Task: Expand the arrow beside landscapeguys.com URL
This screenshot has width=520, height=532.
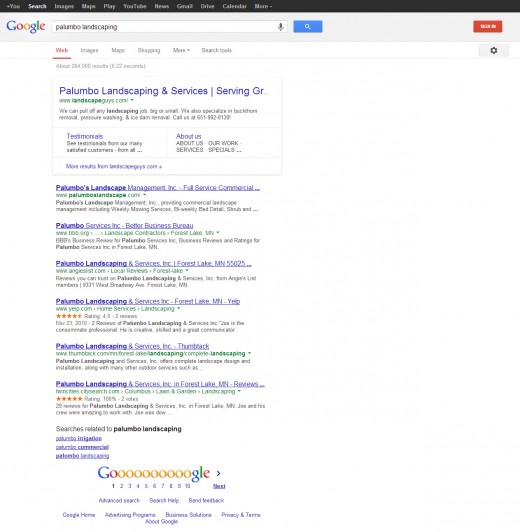Action: pos(132,100)
